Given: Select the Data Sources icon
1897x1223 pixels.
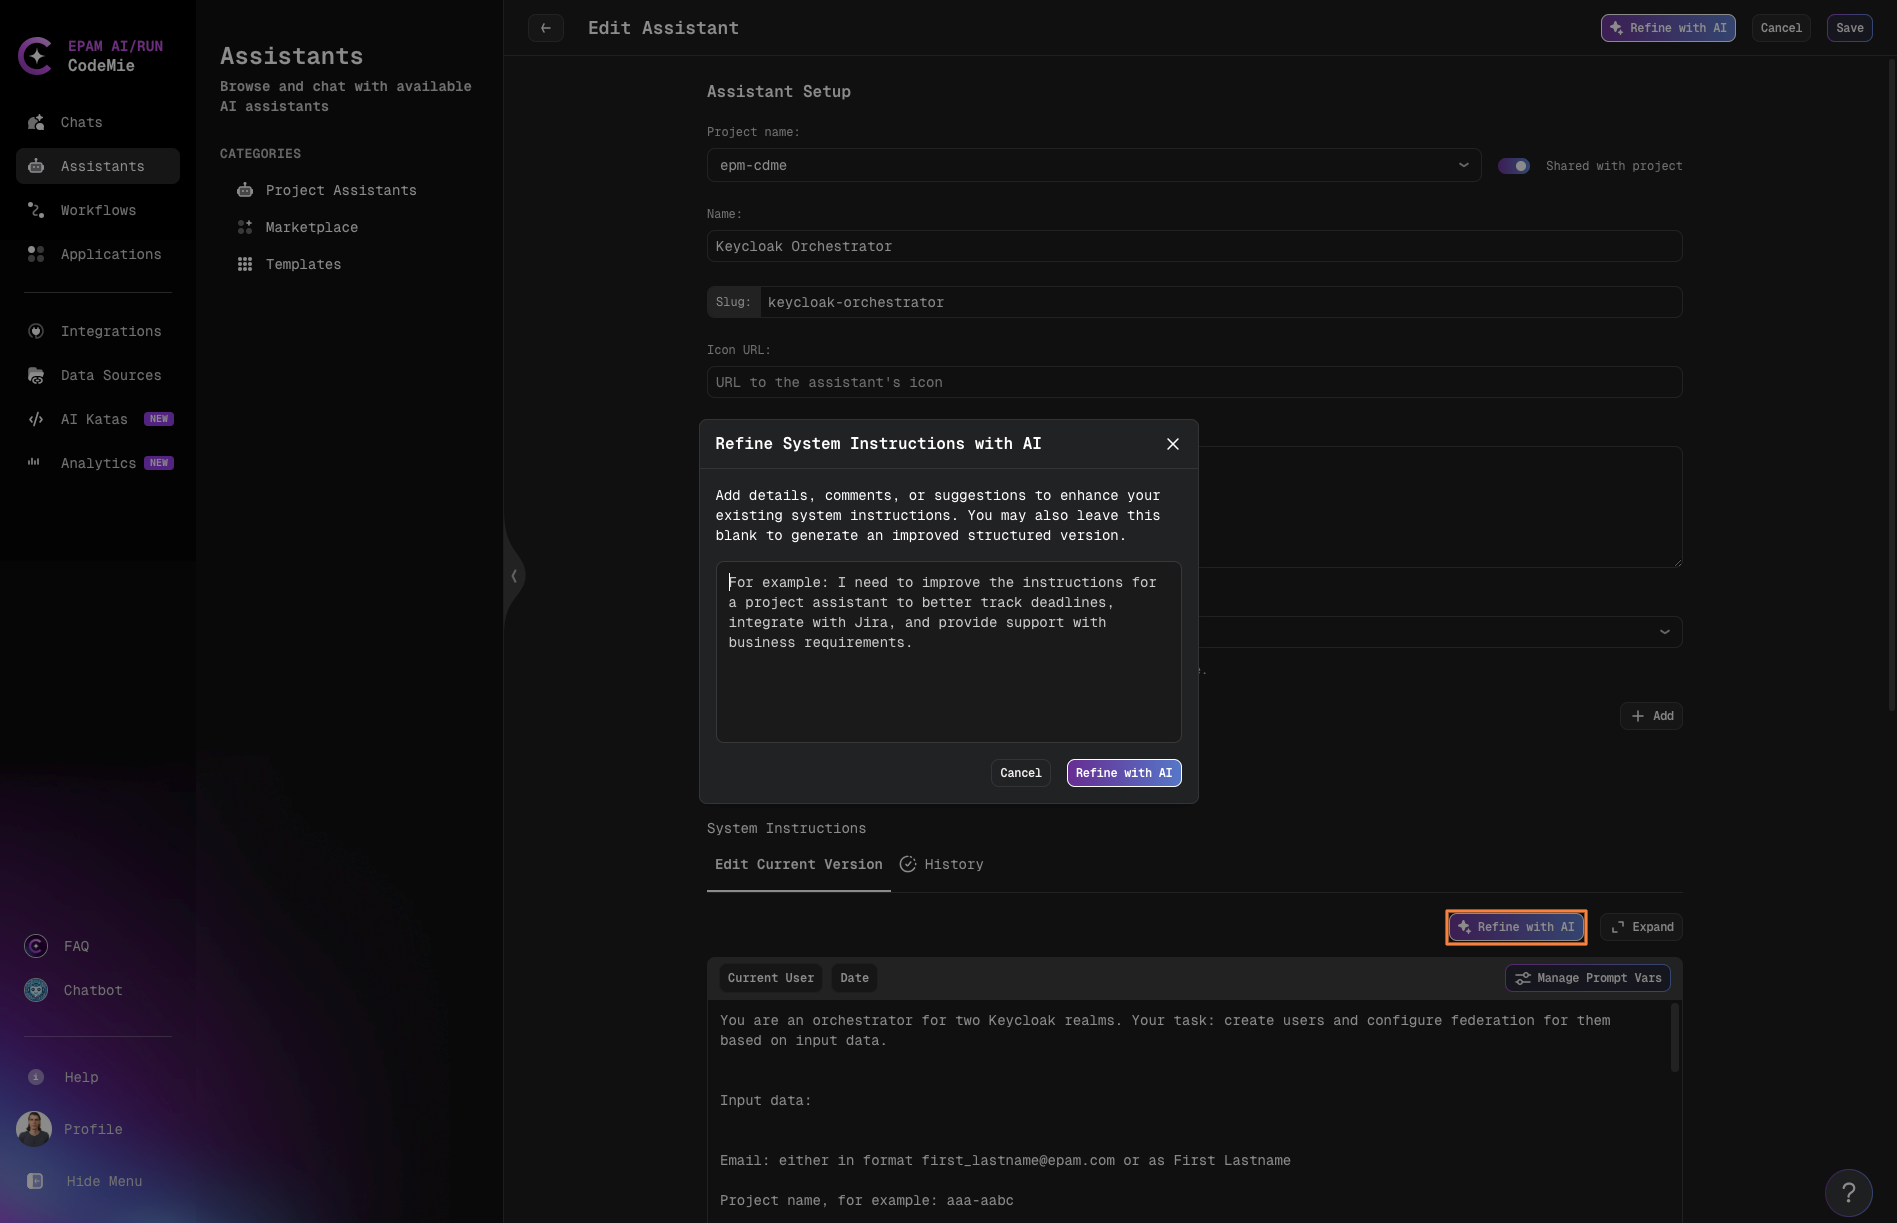Looking at the screenshot, I should [35, 375].
